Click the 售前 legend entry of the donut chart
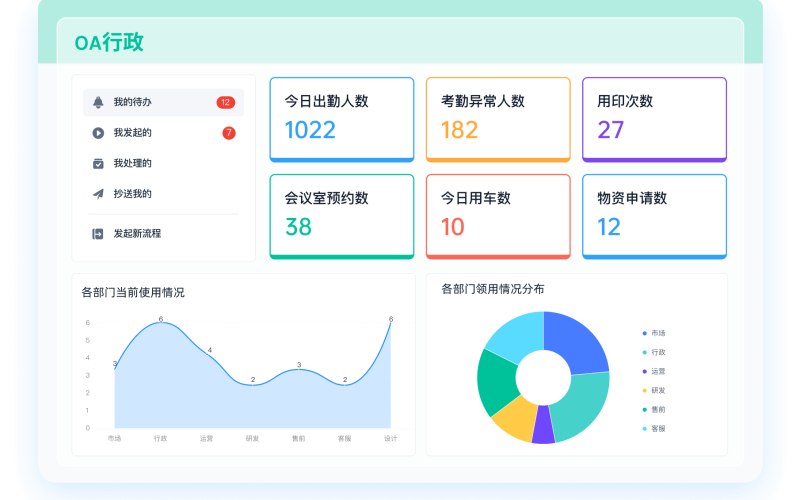Screen dimensions: 800x500 click(654, 409)
